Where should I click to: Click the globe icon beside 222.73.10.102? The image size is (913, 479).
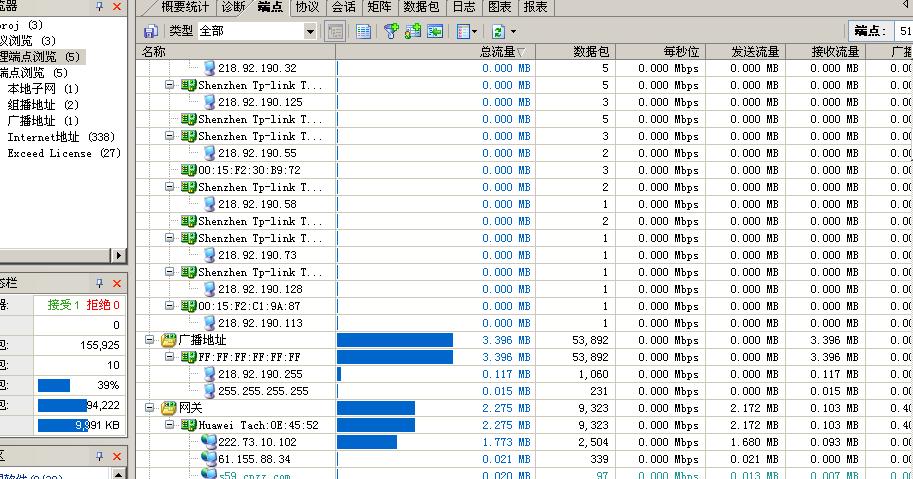pyautogui.click(x=208, y=442)
